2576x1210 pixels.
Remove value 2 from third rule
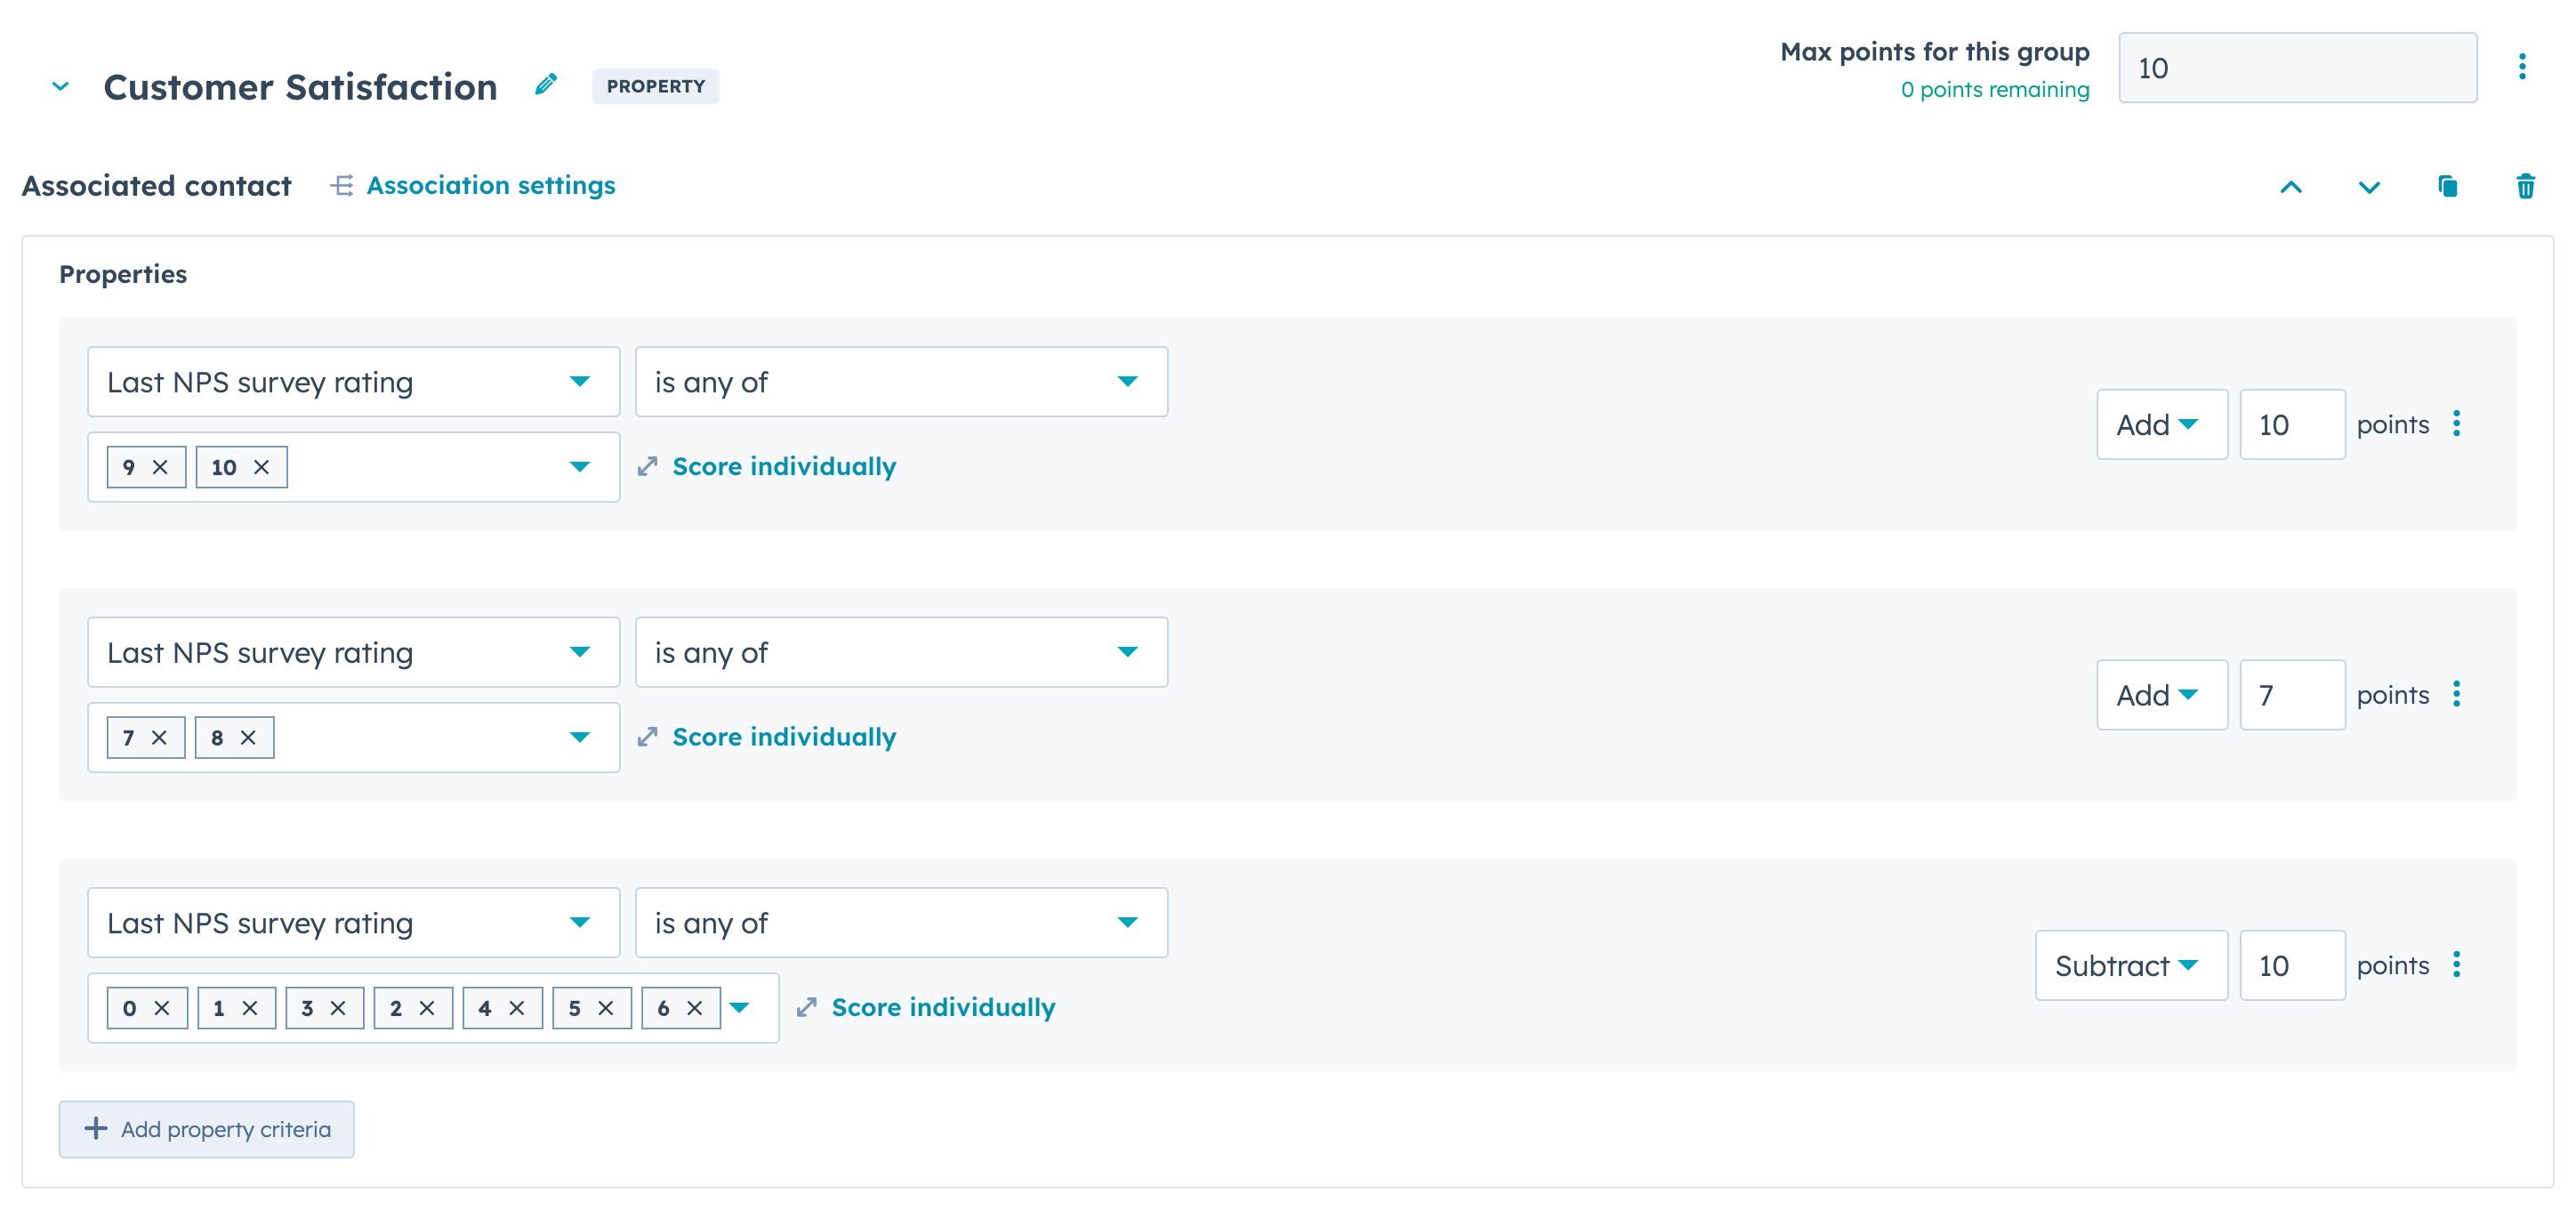coord(427,1008)
